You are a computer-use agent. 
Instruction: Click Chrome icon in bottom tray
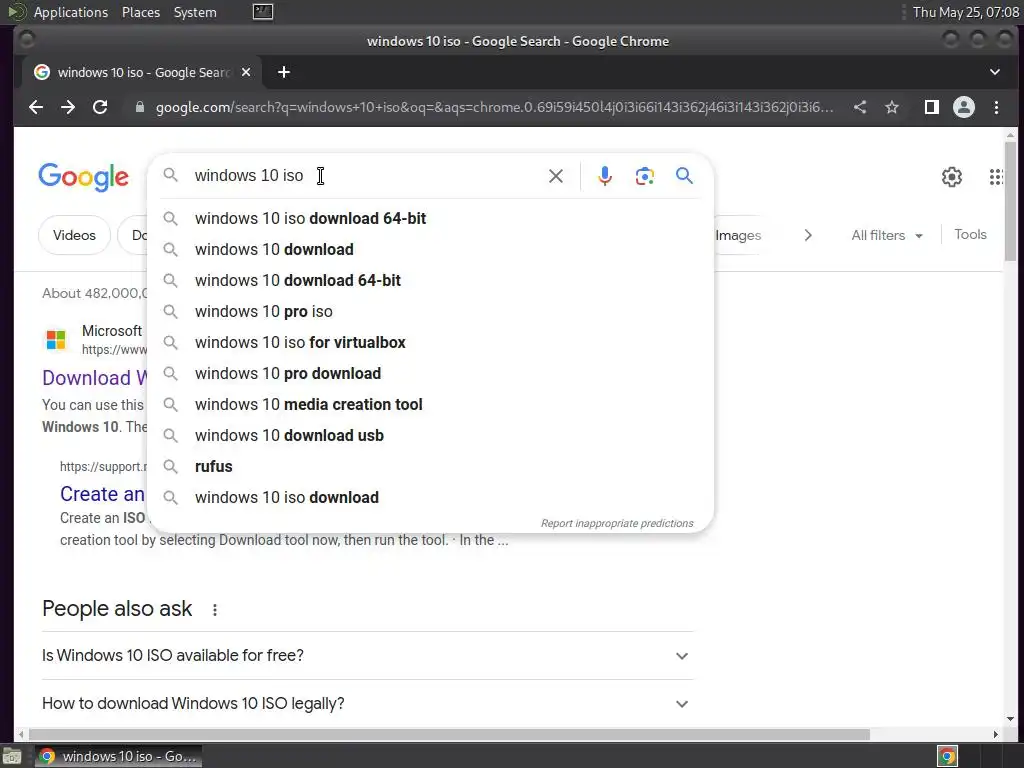948,756
